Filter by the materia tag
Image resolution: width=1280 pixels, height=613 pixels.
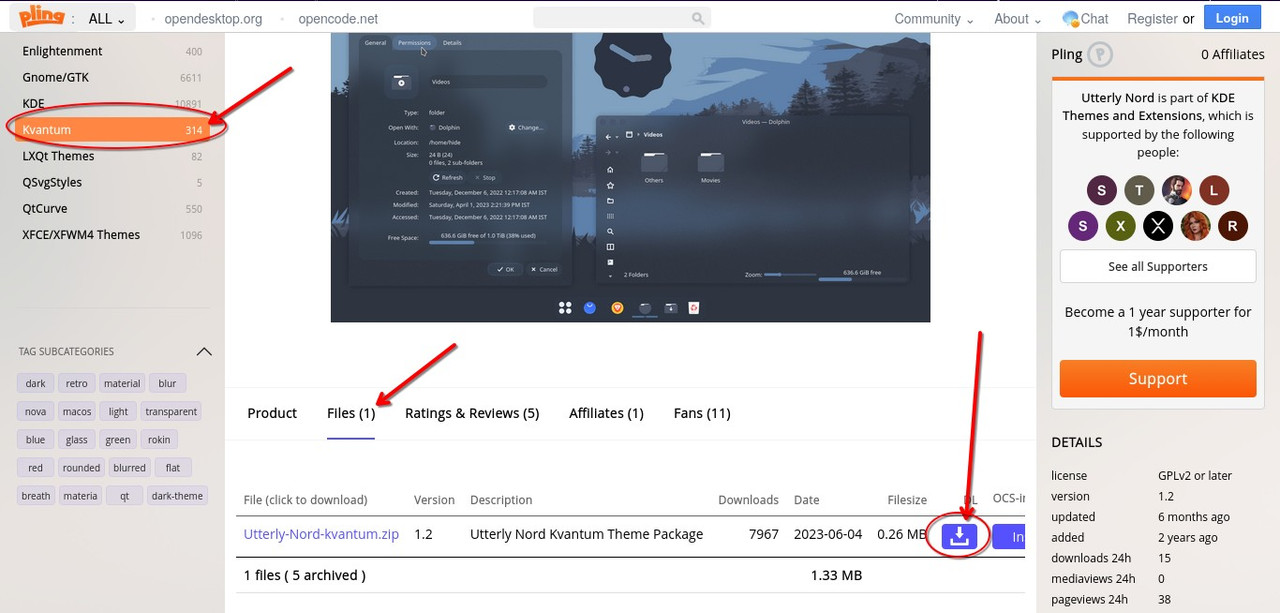tap(80, 495)
